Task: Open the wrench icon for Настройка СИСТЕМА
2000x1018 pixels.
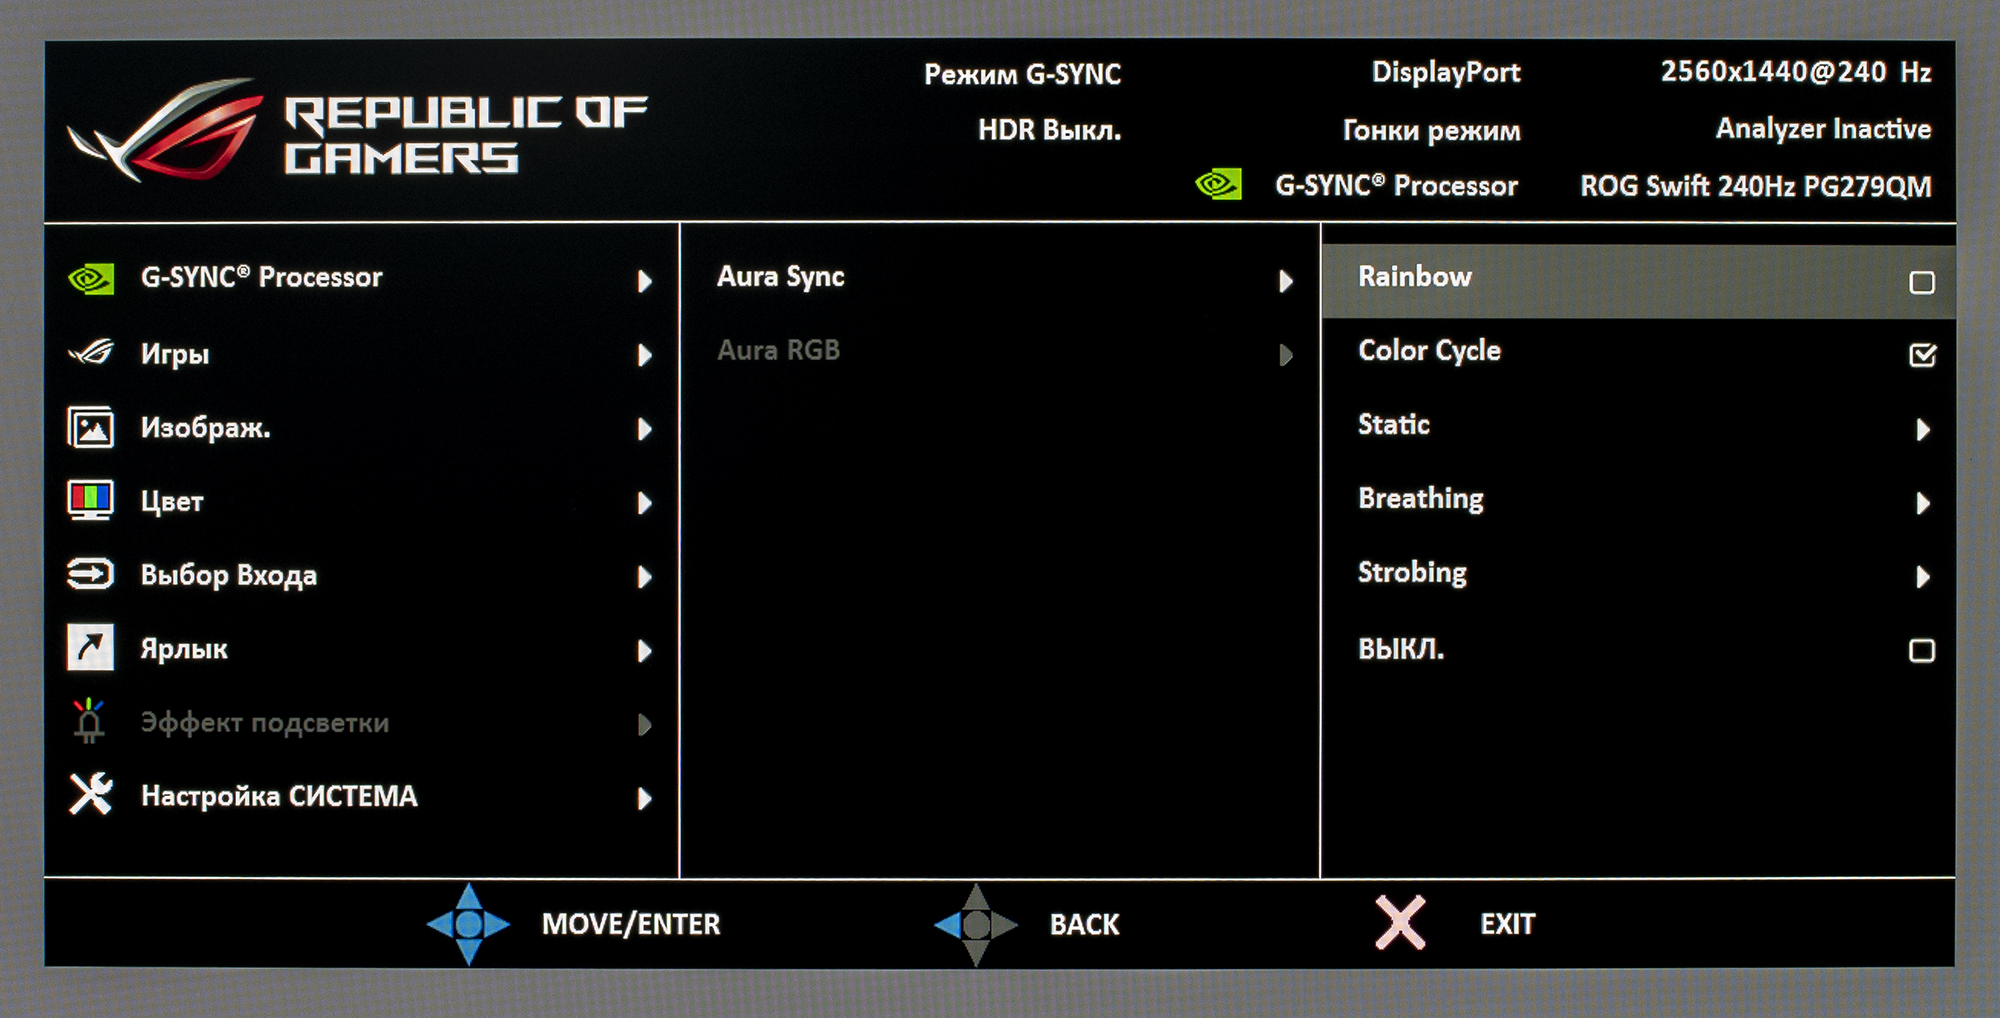Action: click(91, 795)
